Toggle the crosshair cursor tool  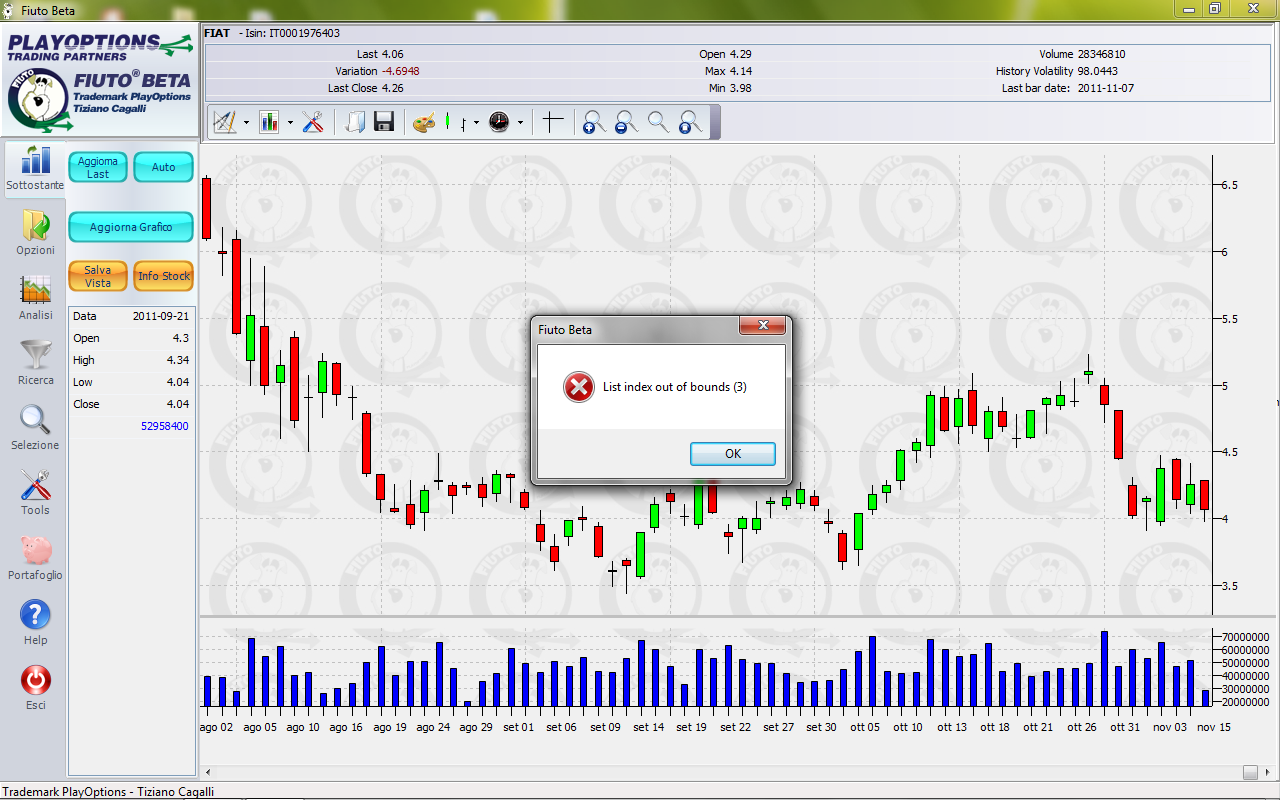(553, 122)
